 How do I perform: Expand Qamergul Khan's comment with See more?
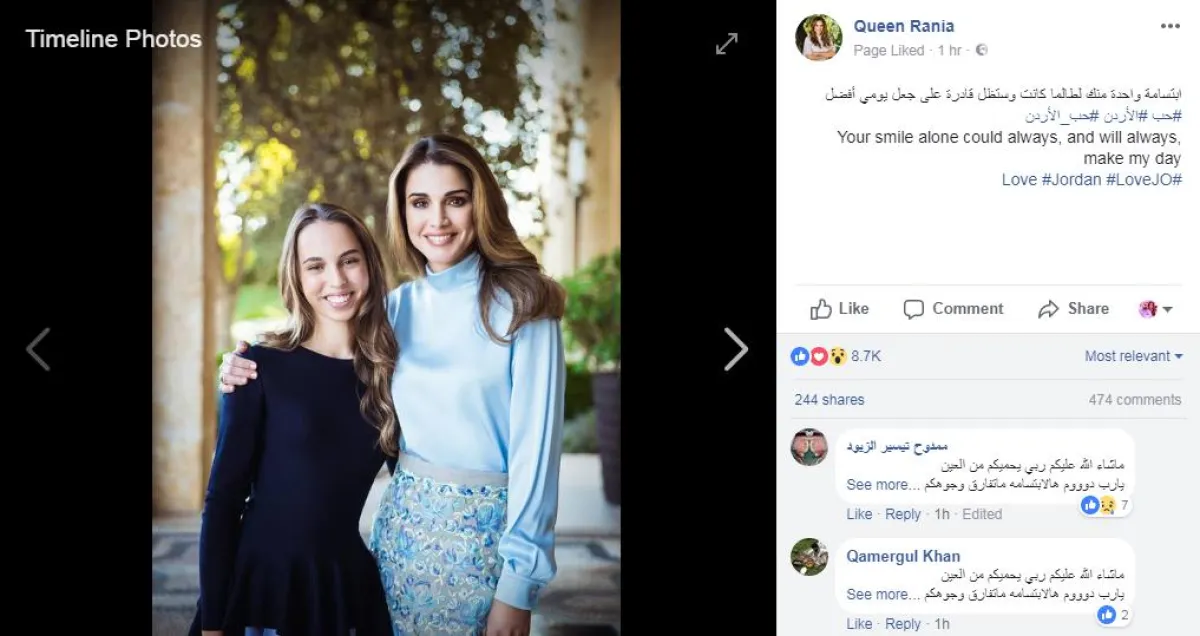(x=878, y=595)
